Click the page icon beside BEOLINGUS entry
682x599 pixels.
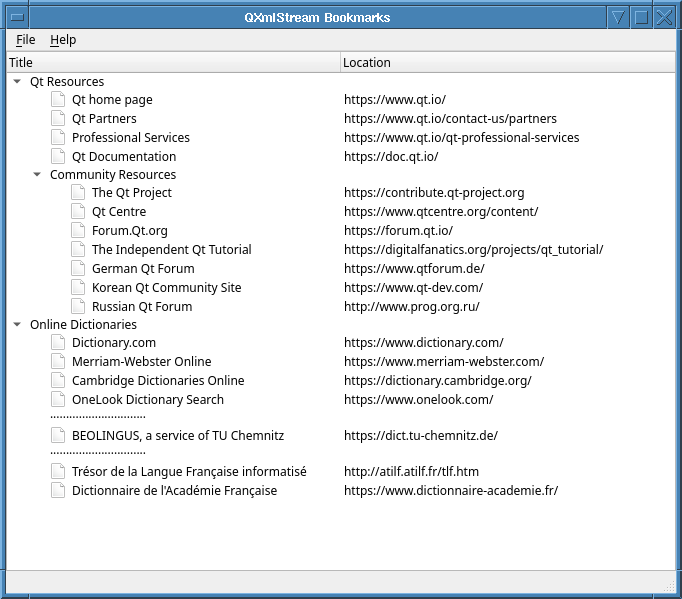[58, 435]
